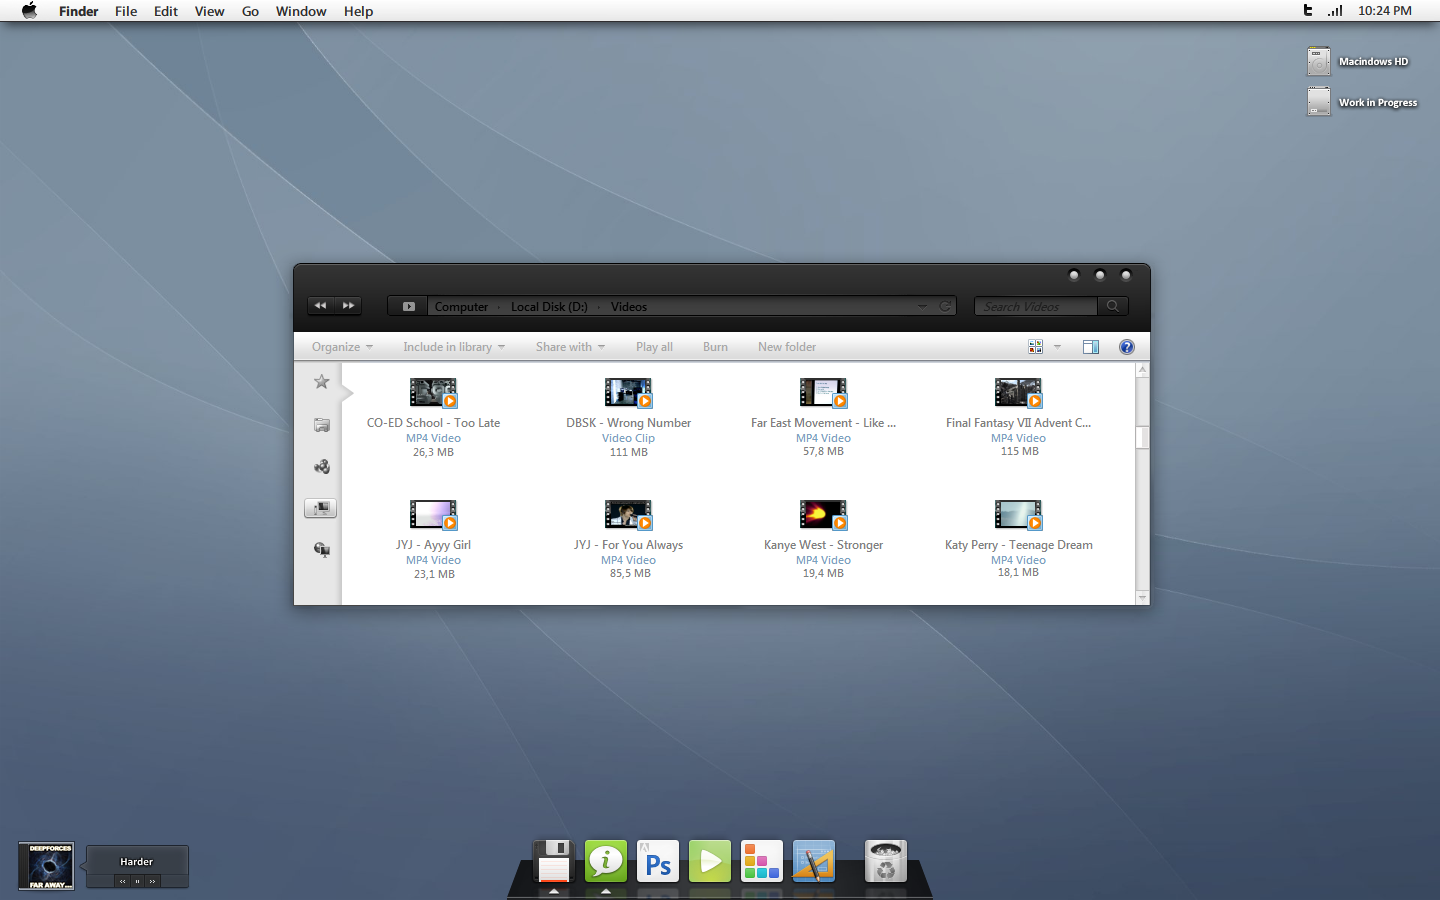Select Far East Movement video

[x=823, y=417]
